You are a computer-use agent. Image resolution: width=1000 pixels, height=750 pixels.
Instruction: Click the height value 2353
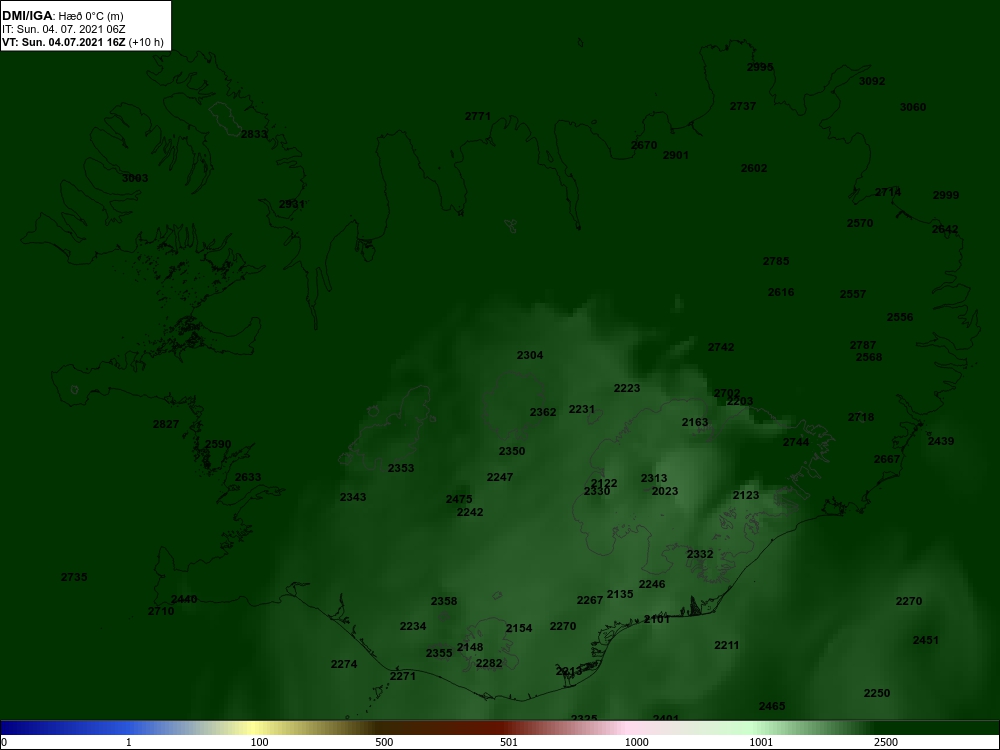401,468
